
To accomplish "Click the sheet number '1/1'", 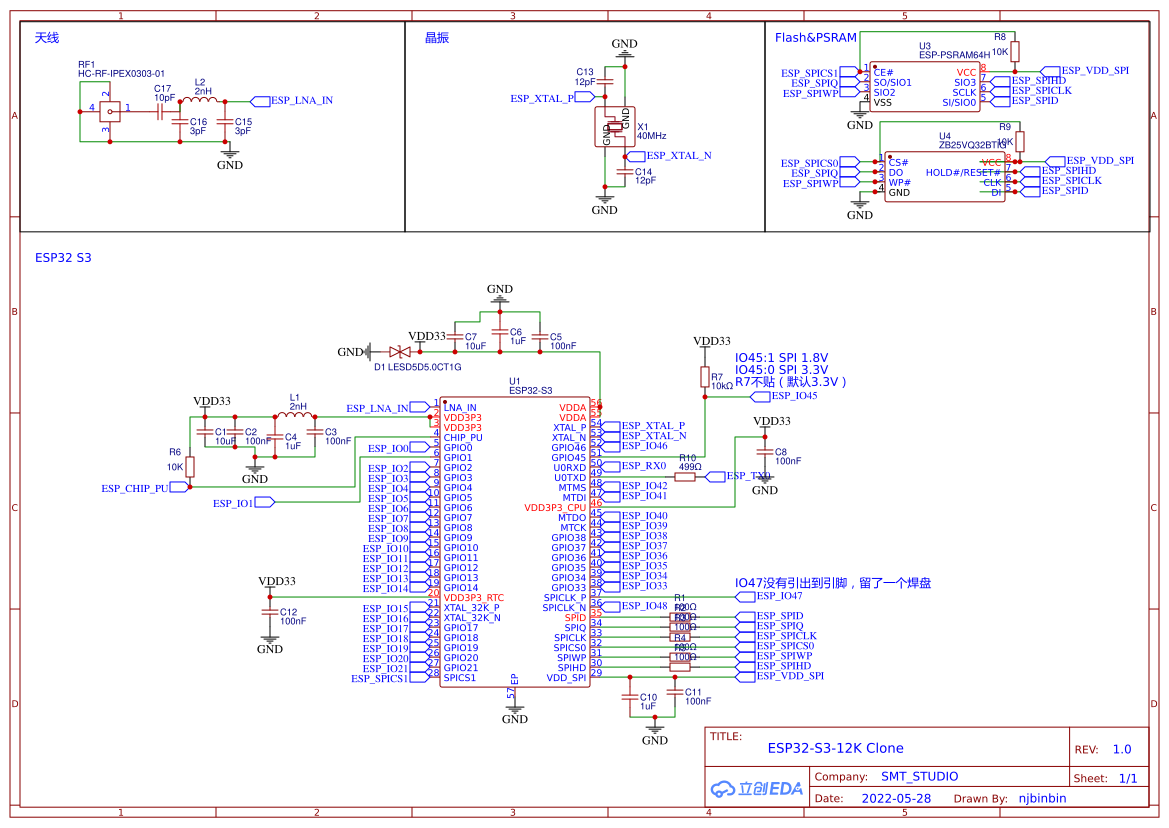I will tap(1128, 779).
